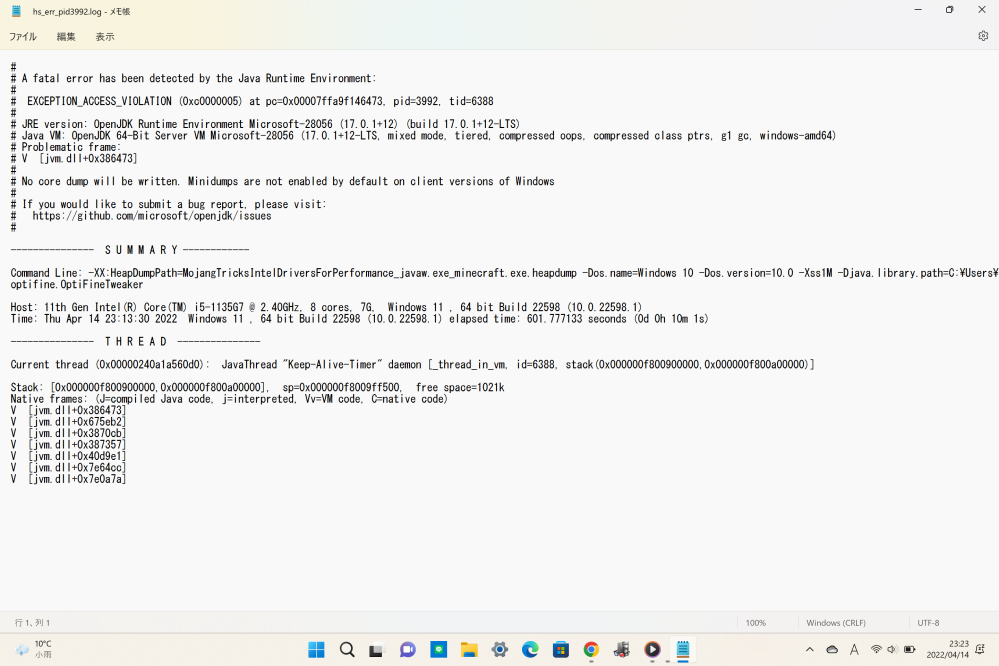Open clock showing 23:23 2022/04/14

pyautogui.click(x=947, y=649)
